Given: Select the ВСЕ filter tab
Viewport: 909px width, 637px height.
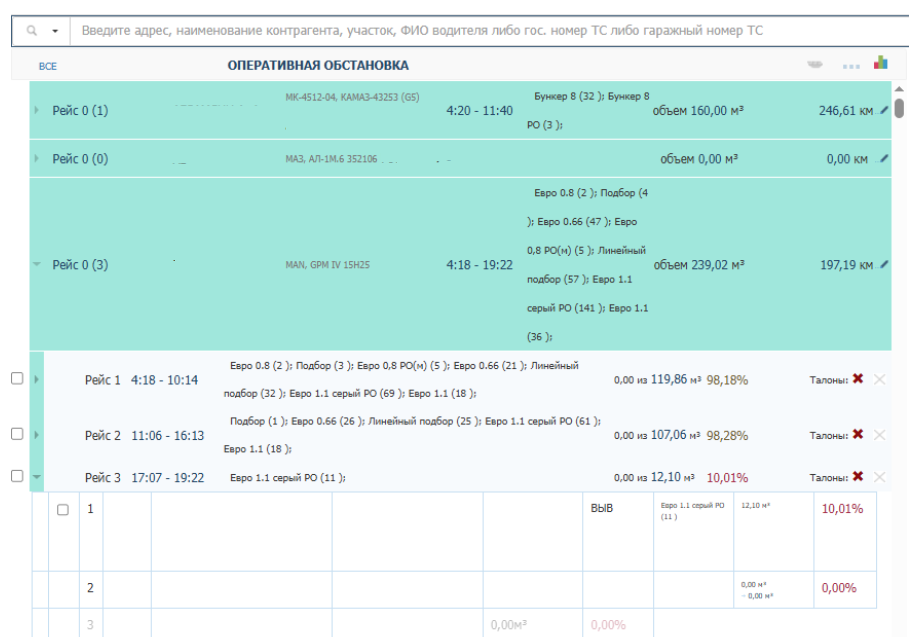Looking at the screenshot, I should tap(48, 66).
